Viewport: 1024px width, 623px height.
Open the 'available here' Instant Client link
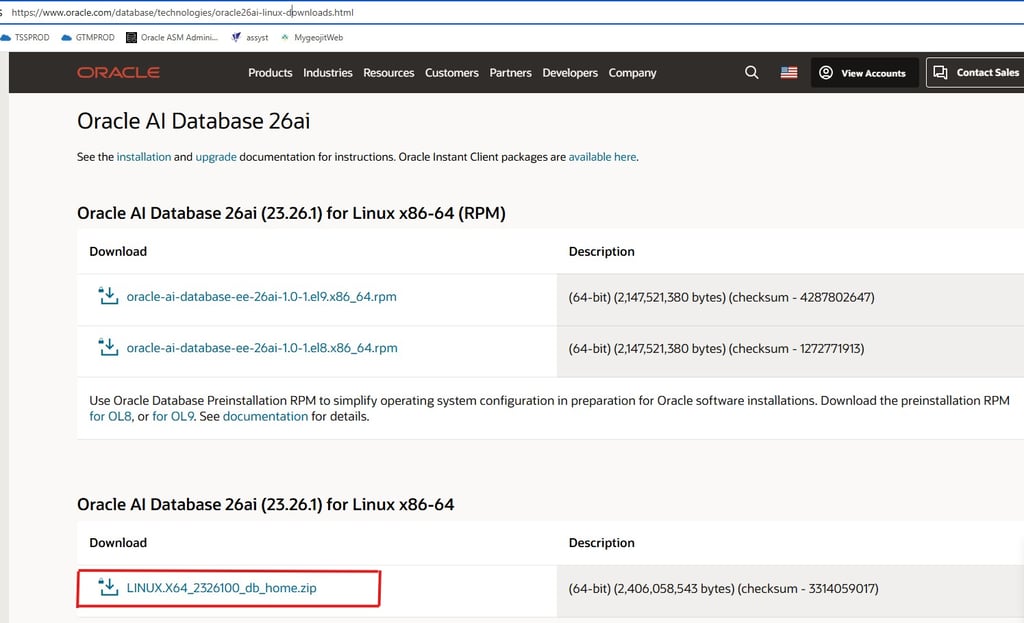(x=602, y=157)
